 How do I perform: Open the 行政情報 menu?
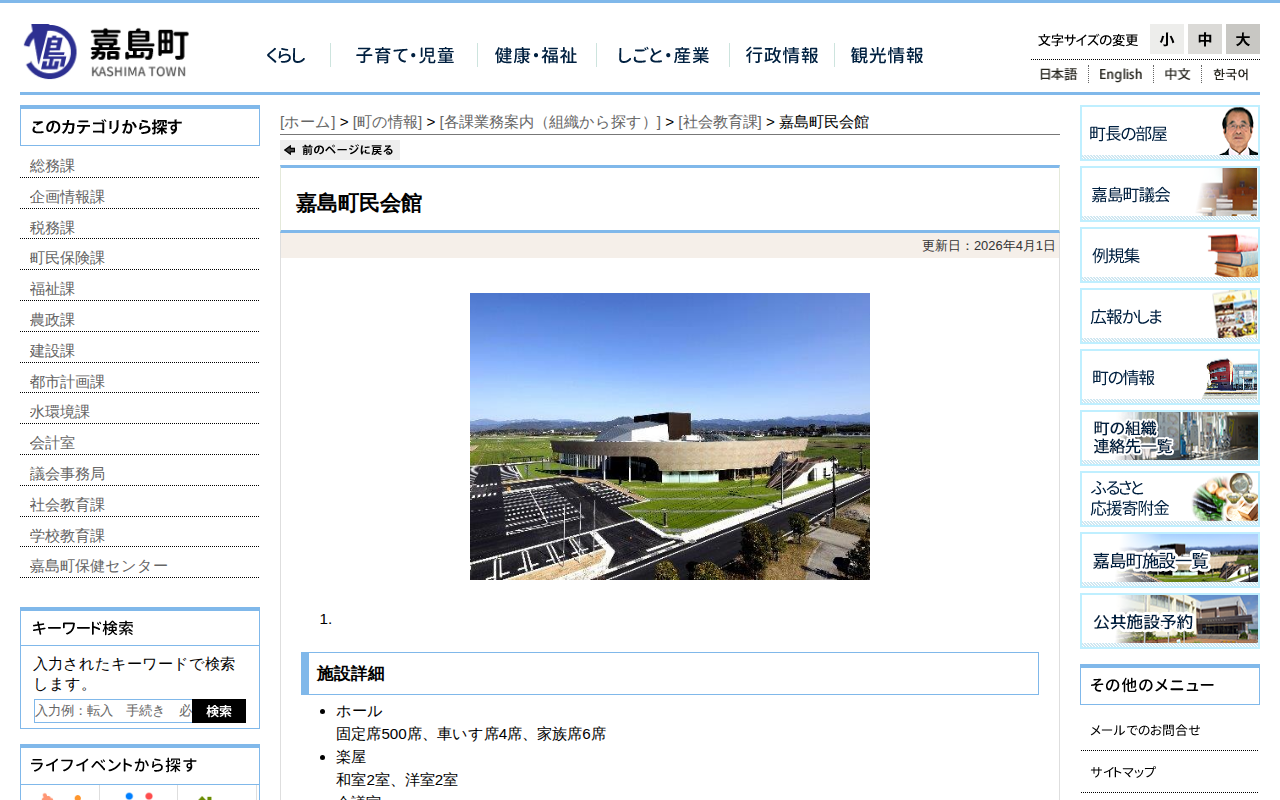pos(782,56)
